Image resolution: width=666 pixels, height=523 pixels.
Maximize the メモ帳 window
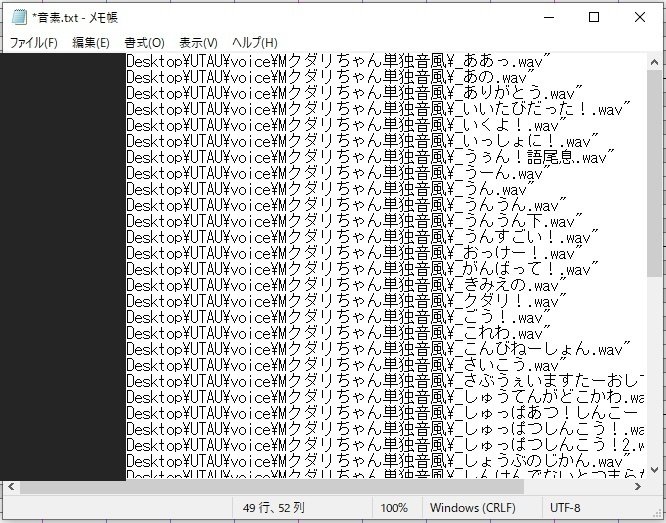pyautogui.click(x=594, y=17)
